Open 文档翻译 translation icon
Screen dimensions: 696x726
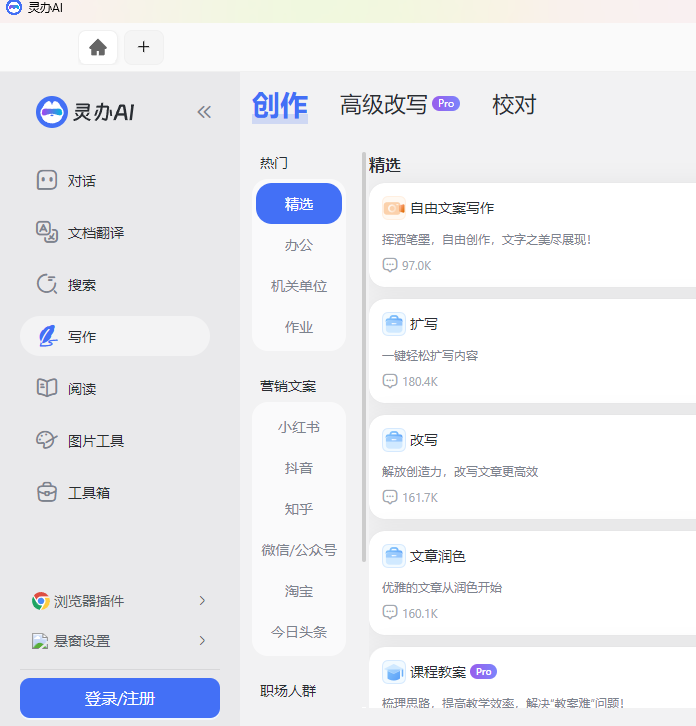pos(47,232)
